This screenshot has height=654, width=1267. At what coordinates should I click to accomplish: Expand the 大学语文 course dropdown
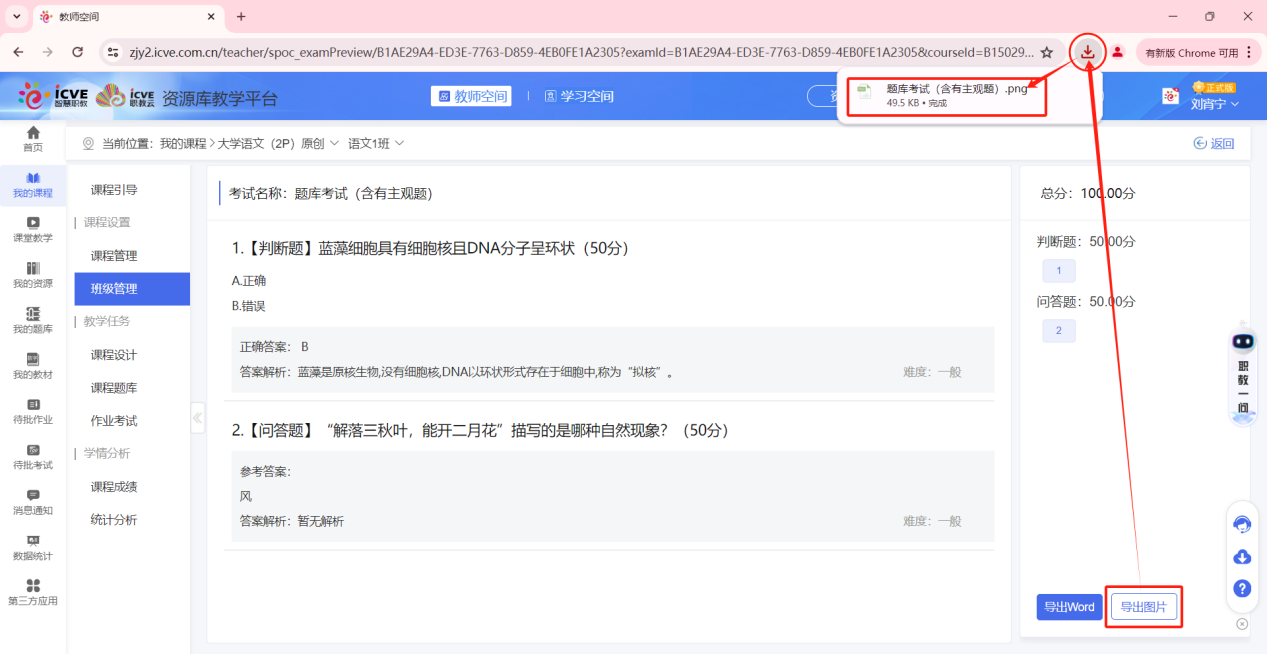point(278,144)
